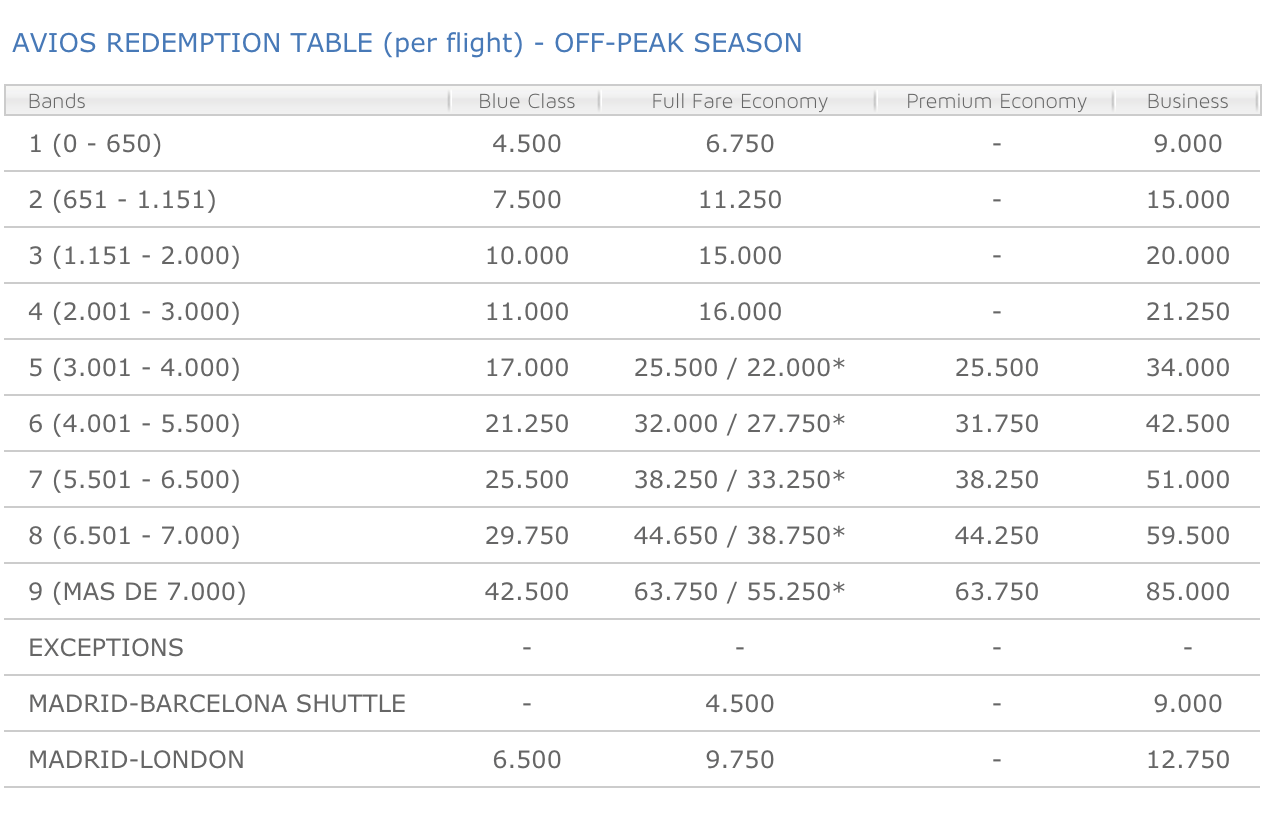The height and width of the screenshot is (818, 1272).
Task: Click the Blue Class column header
Action: [527, 101]
